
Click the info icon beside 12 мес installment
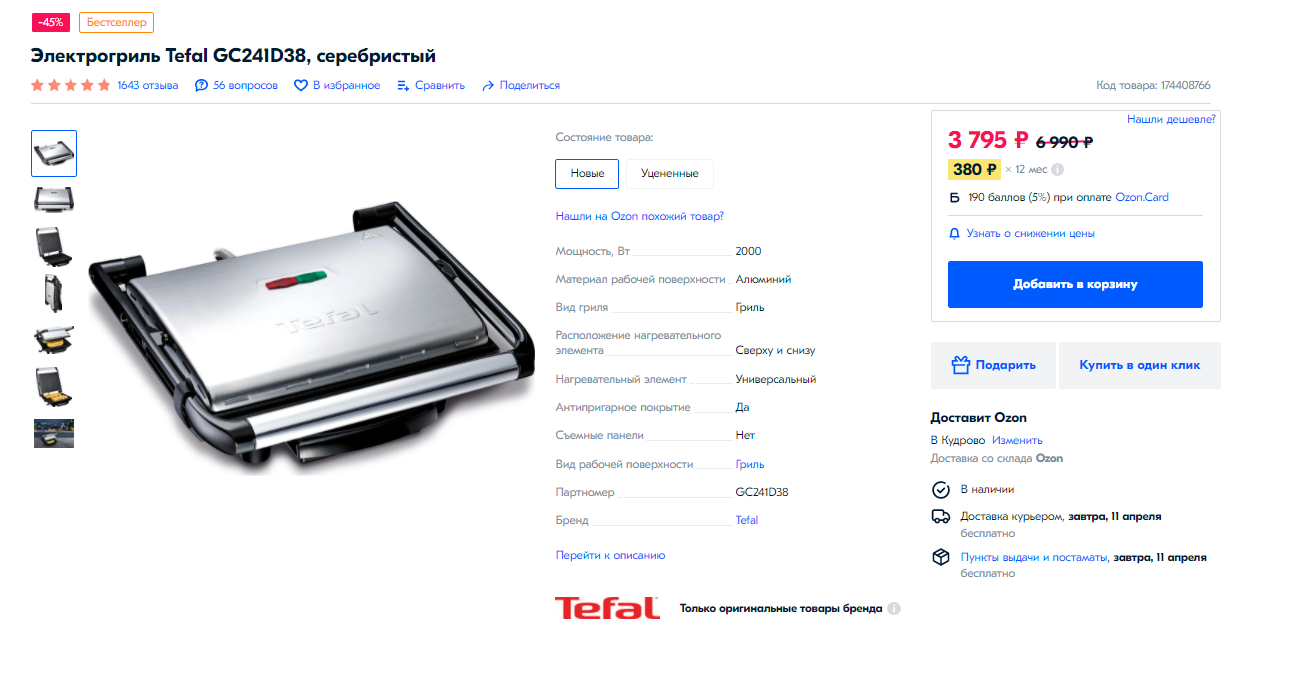point(1058,170)
